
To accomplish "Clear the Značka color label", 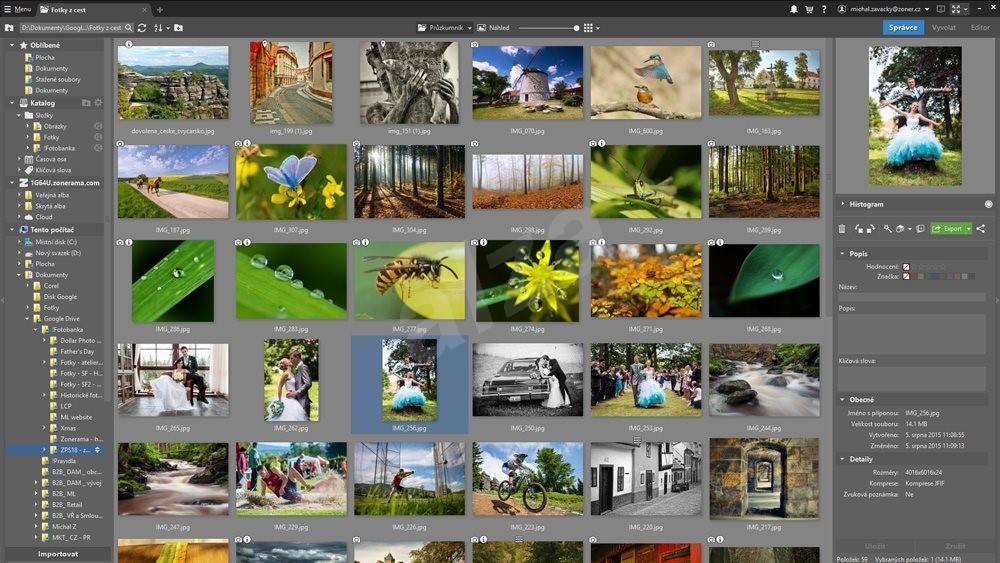I will (x=906, y=276).
